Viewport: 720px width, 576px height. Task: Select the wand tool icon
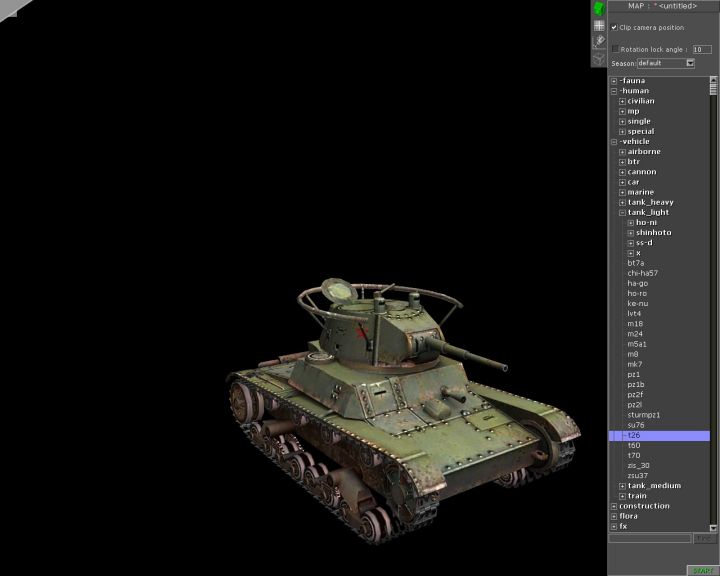tap(599, 42)
